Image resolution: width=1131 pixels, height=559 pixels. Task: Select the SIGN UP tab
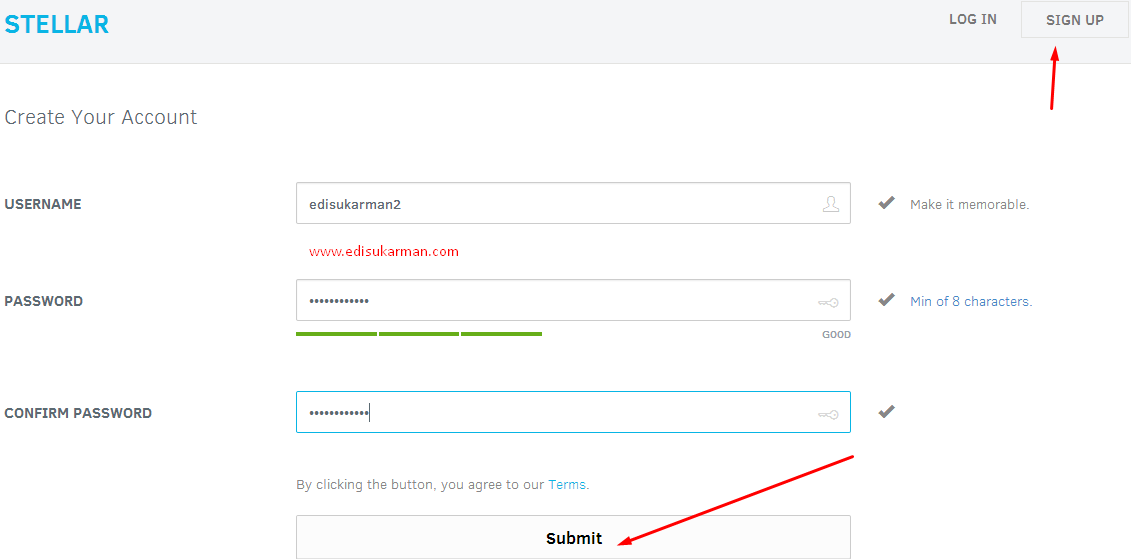1074,20
